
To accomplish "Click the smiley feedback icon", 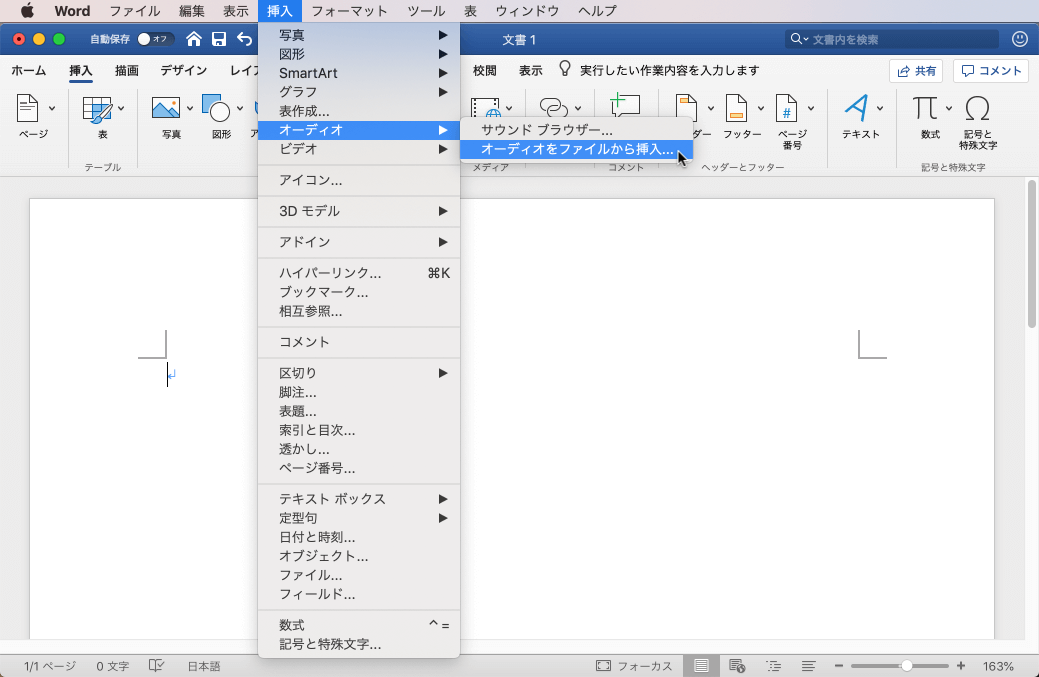I will 1020,39.
